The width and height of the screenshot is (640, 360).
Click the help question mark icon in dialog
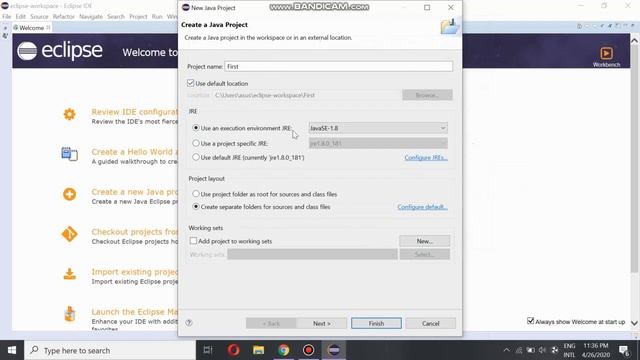coord(189,323)
